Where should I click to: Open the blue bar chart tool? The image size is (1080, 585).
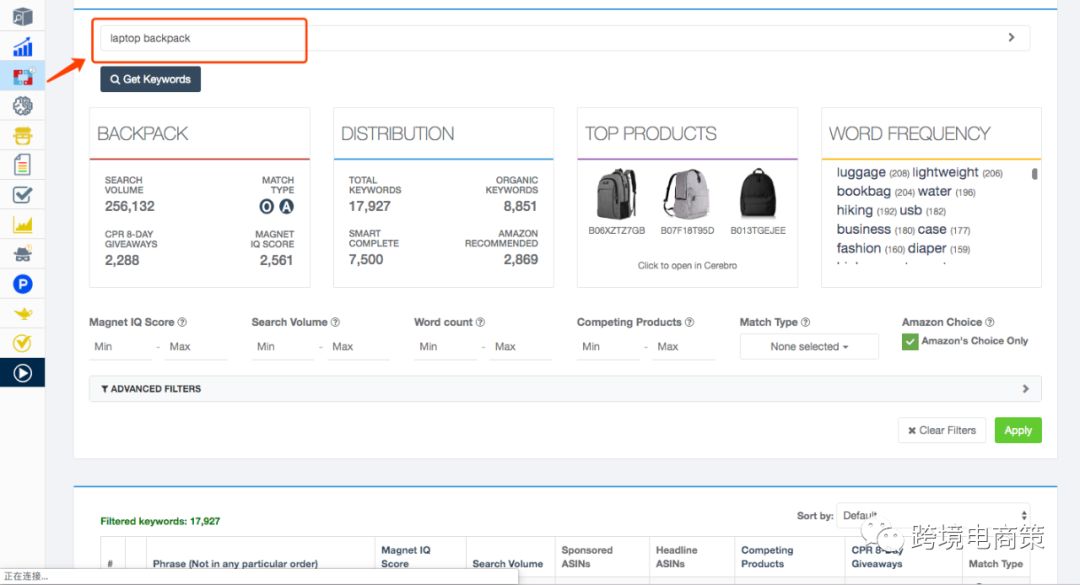[22, 47]
